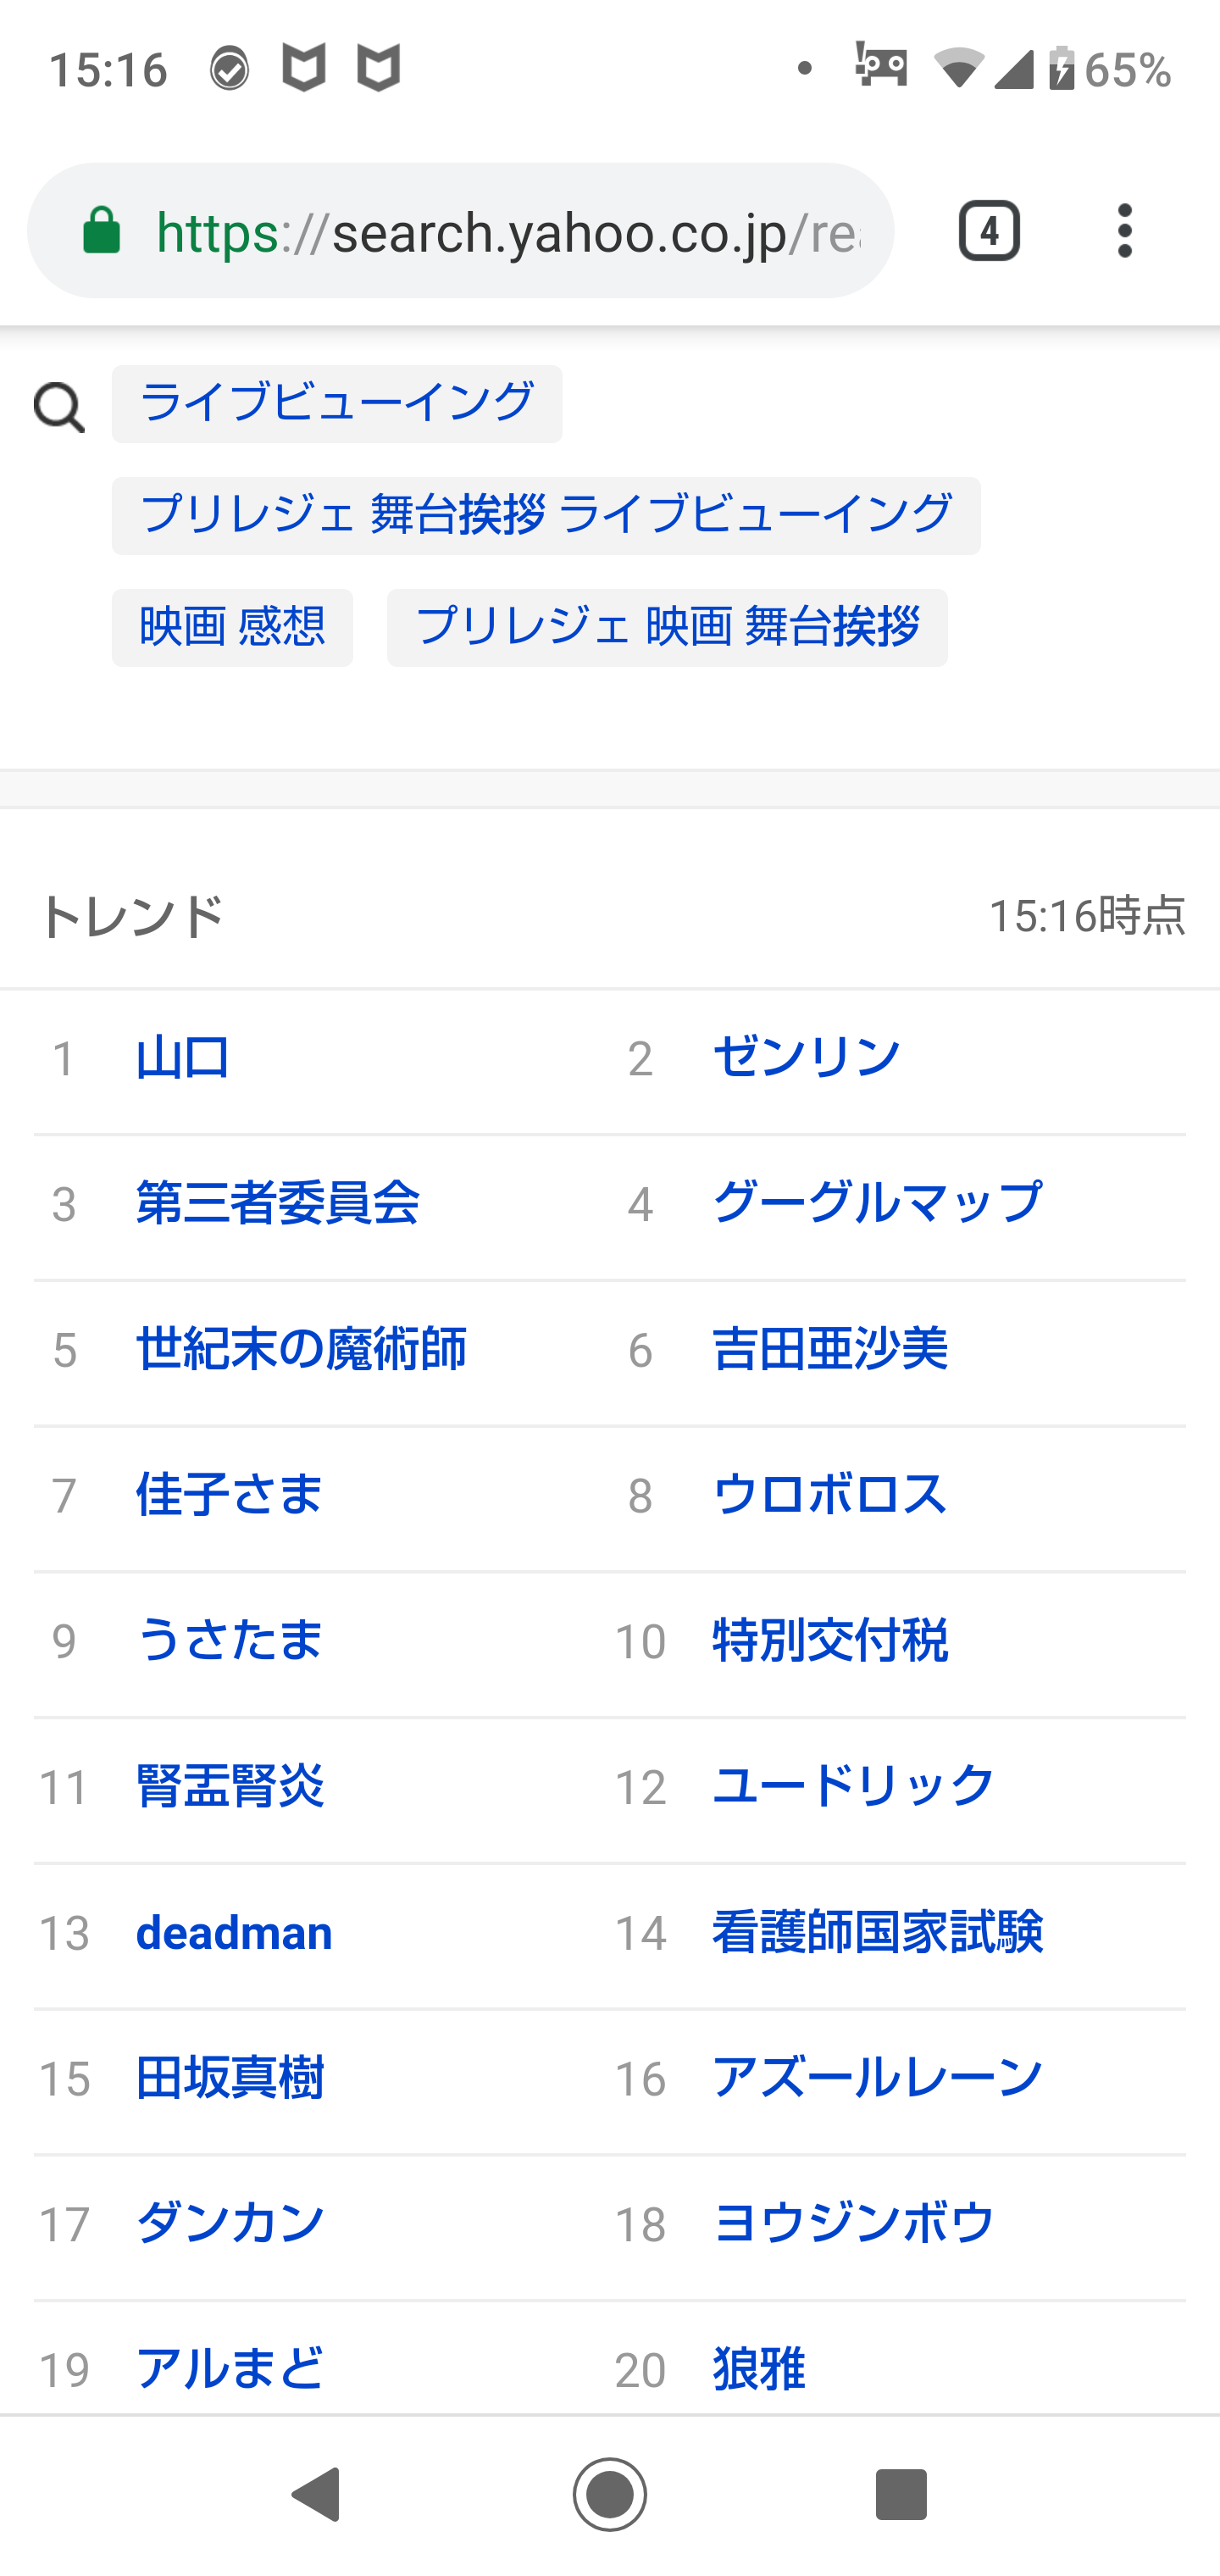Viewport: 1220px width, 2576px height.
Task: Select the 映画 感想 suggestion chip
Action: pyautogui.click(x=232, y=628)
